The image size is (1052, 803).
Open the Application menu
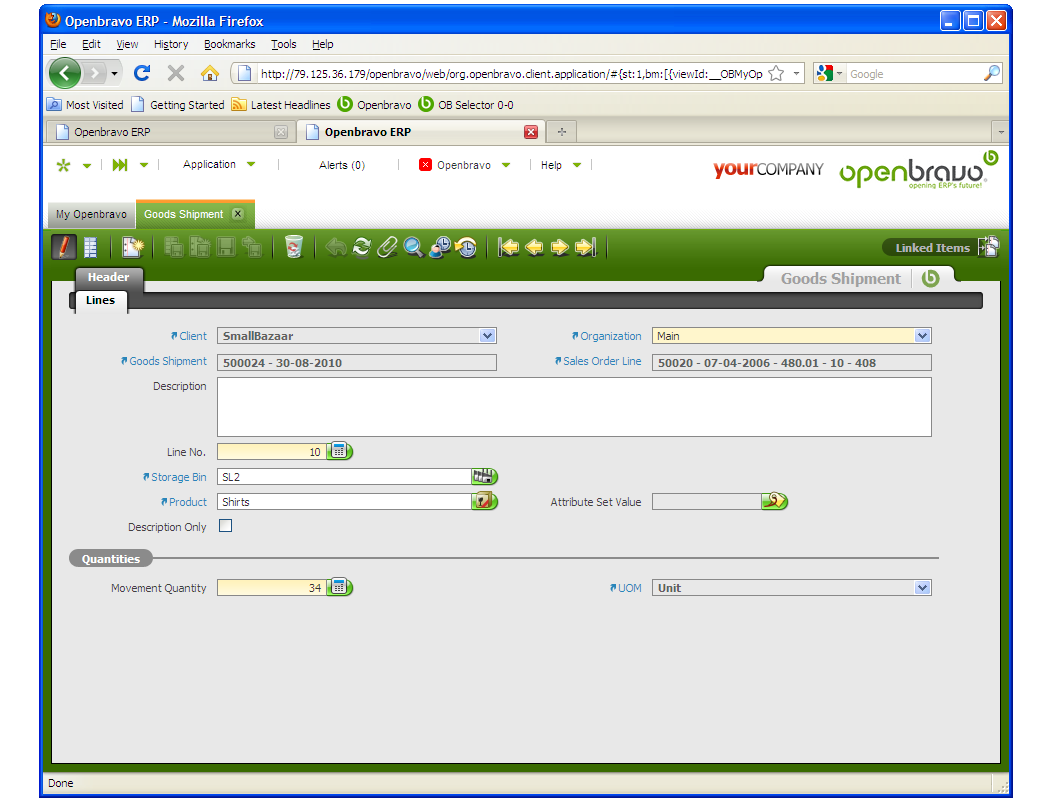[218, 165]
